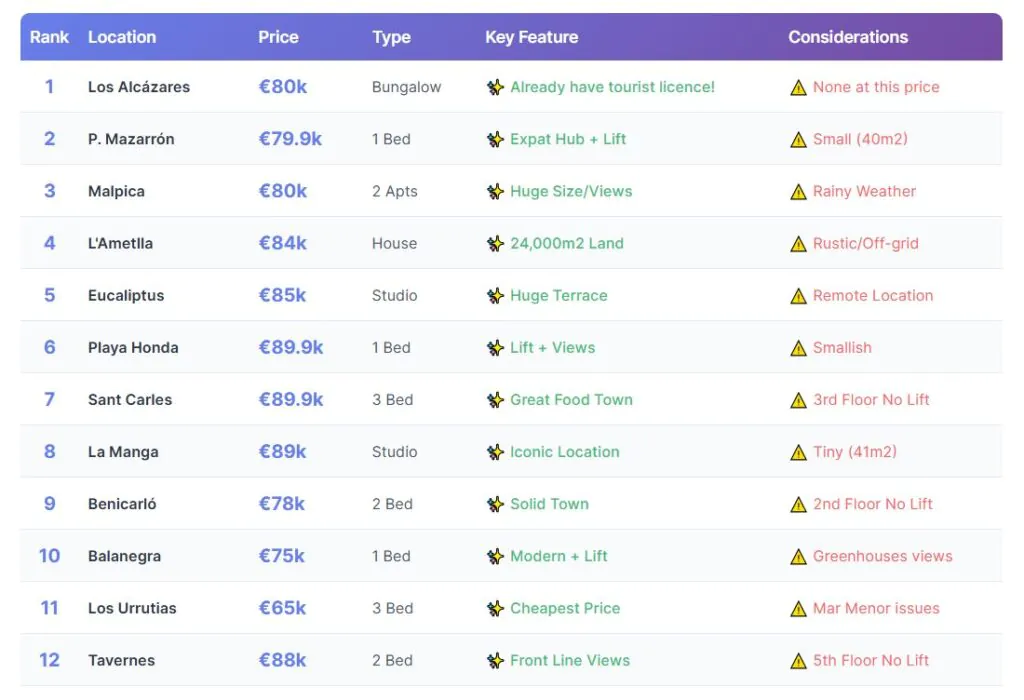Select the Location column header

122,37
